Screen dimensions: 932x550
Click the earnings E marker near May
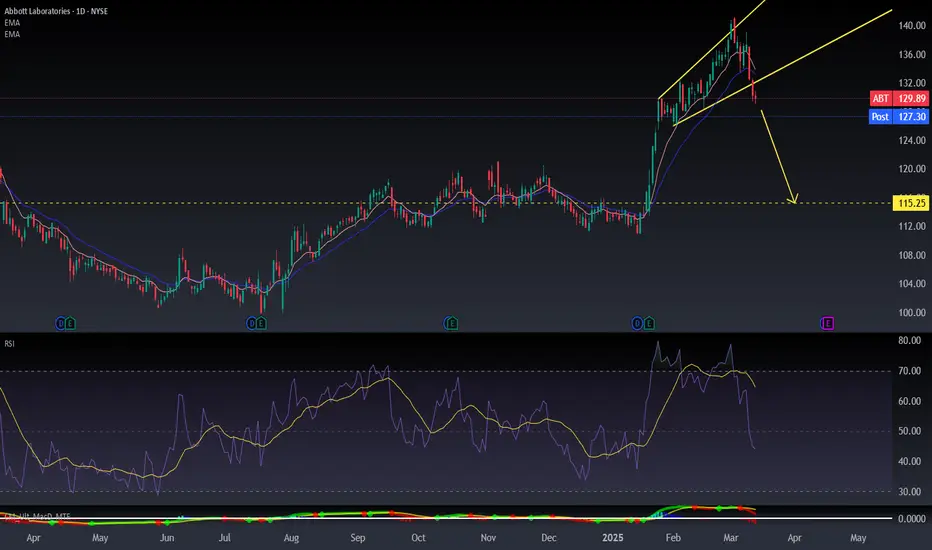click(71, 323)
